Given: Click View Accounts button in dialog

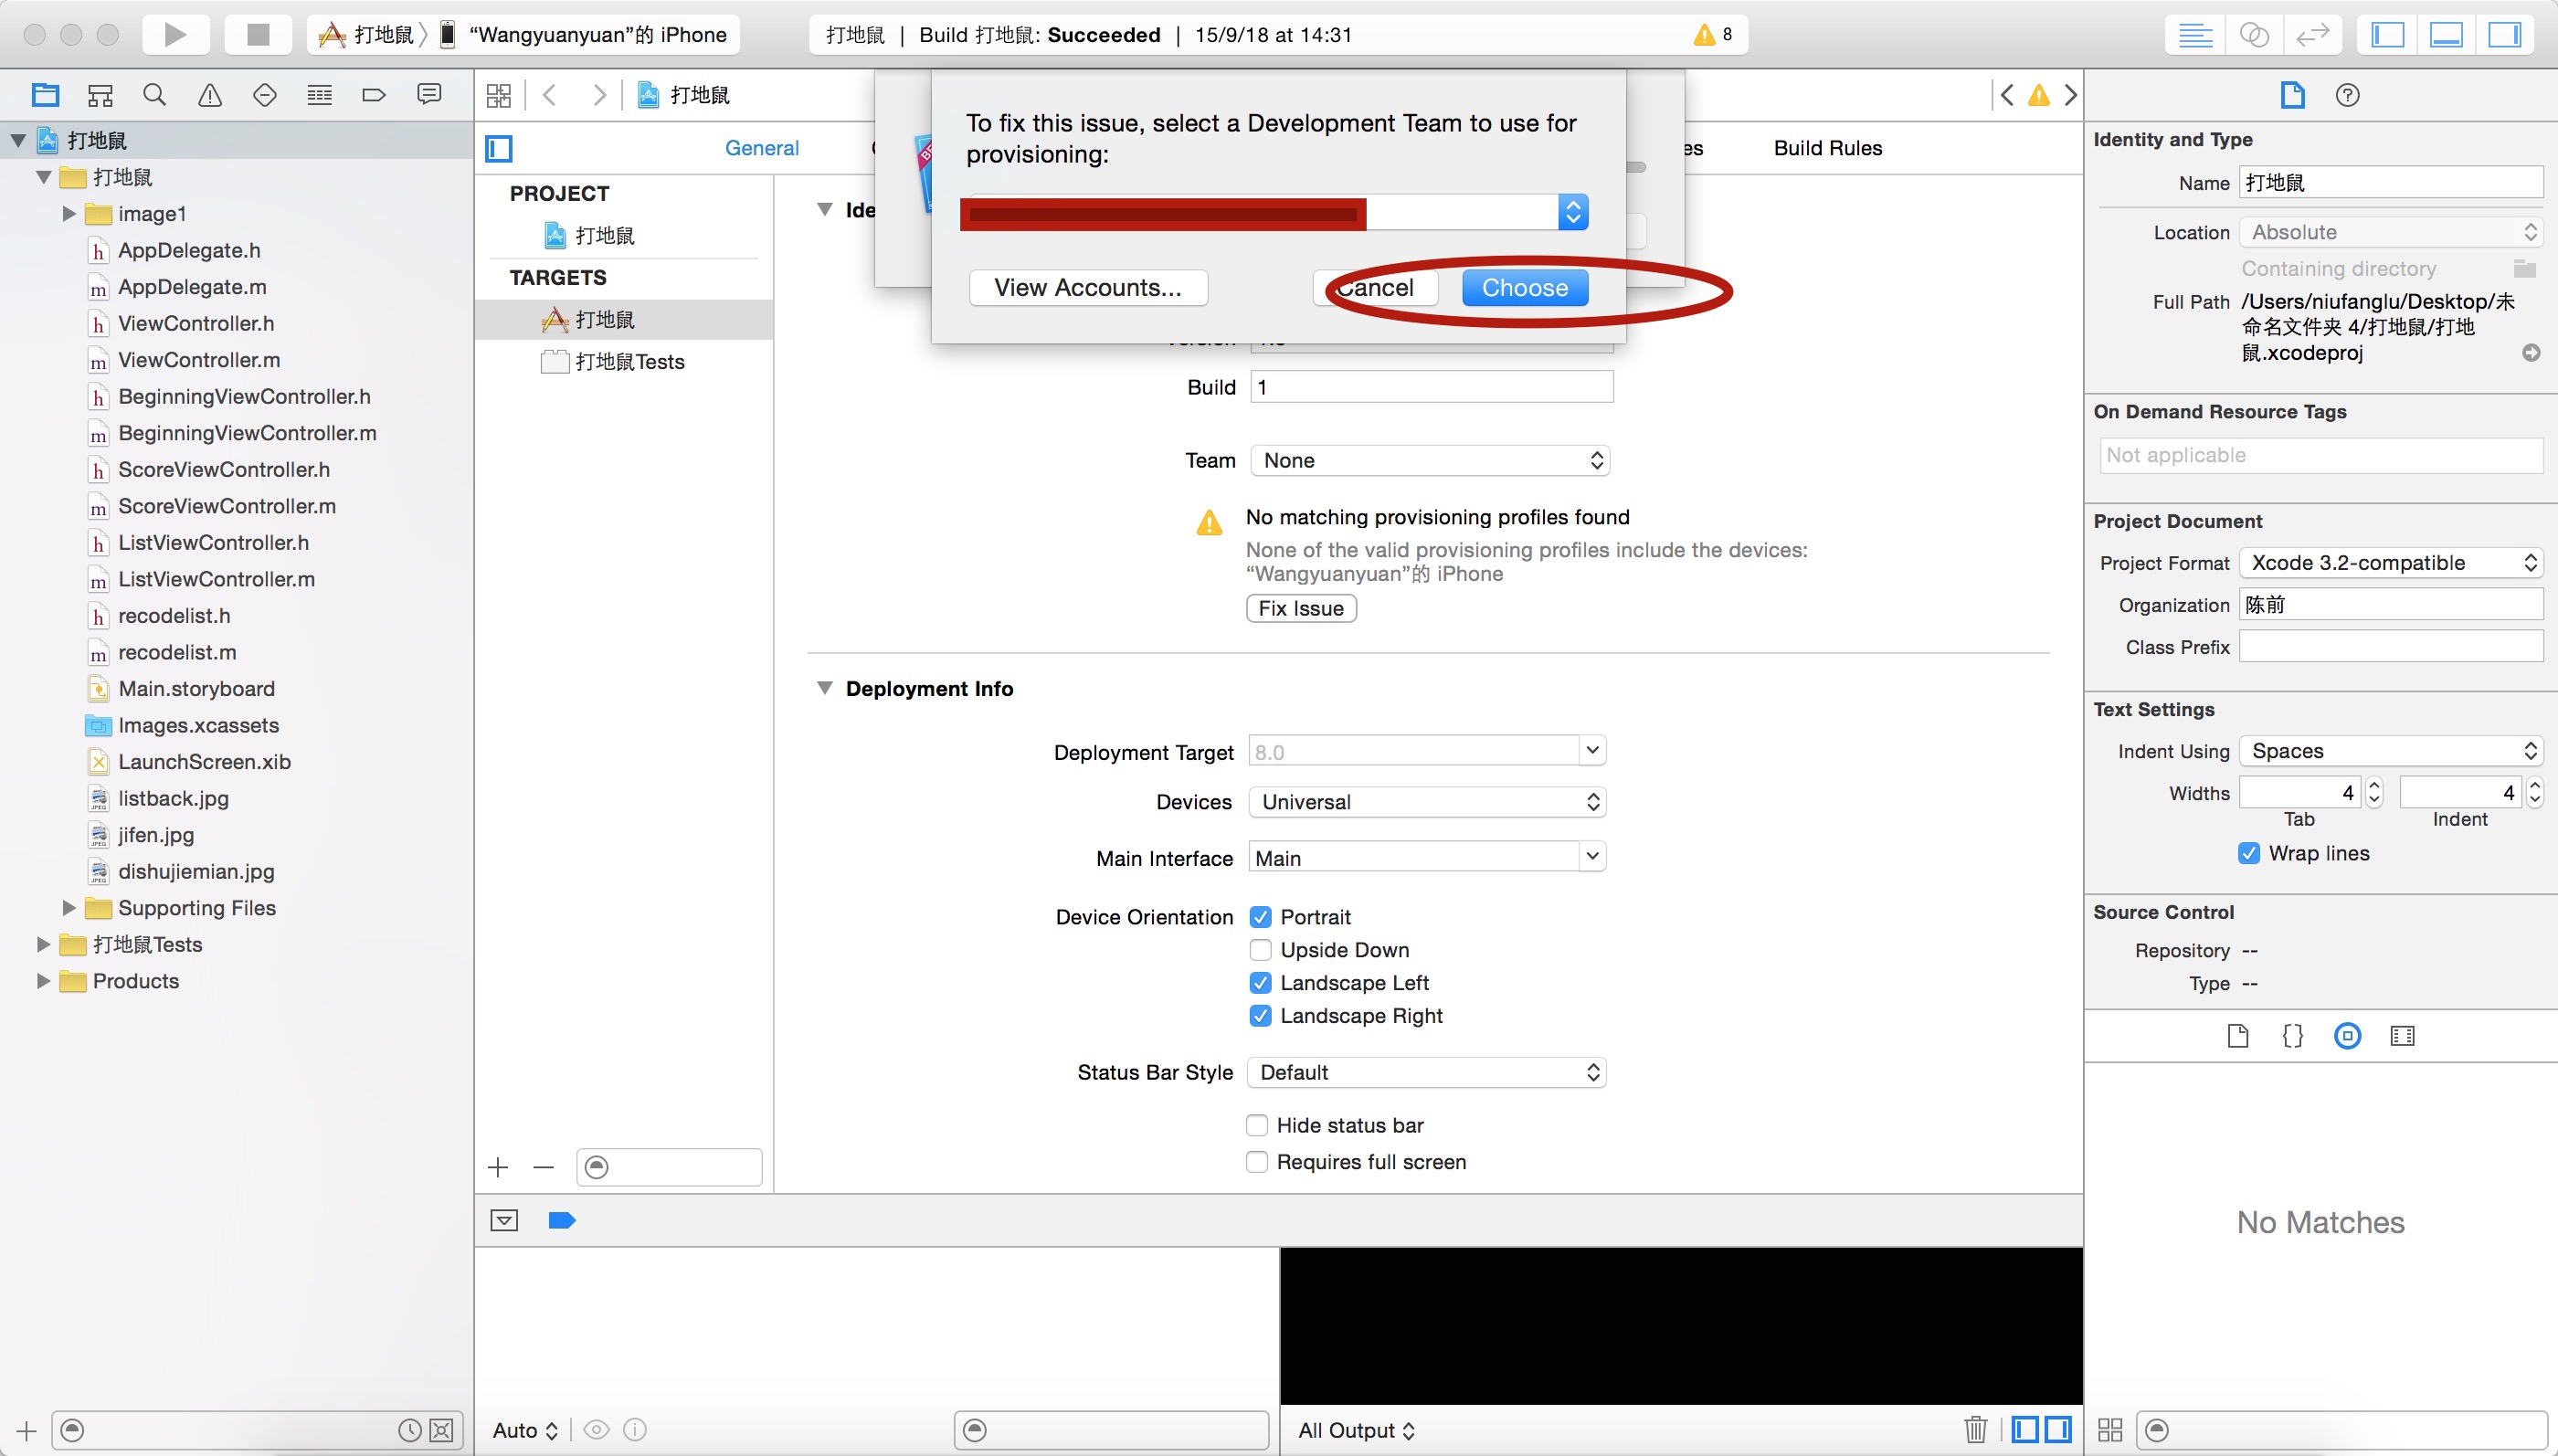Looking at the screenshot, I should click(1085, 286).
